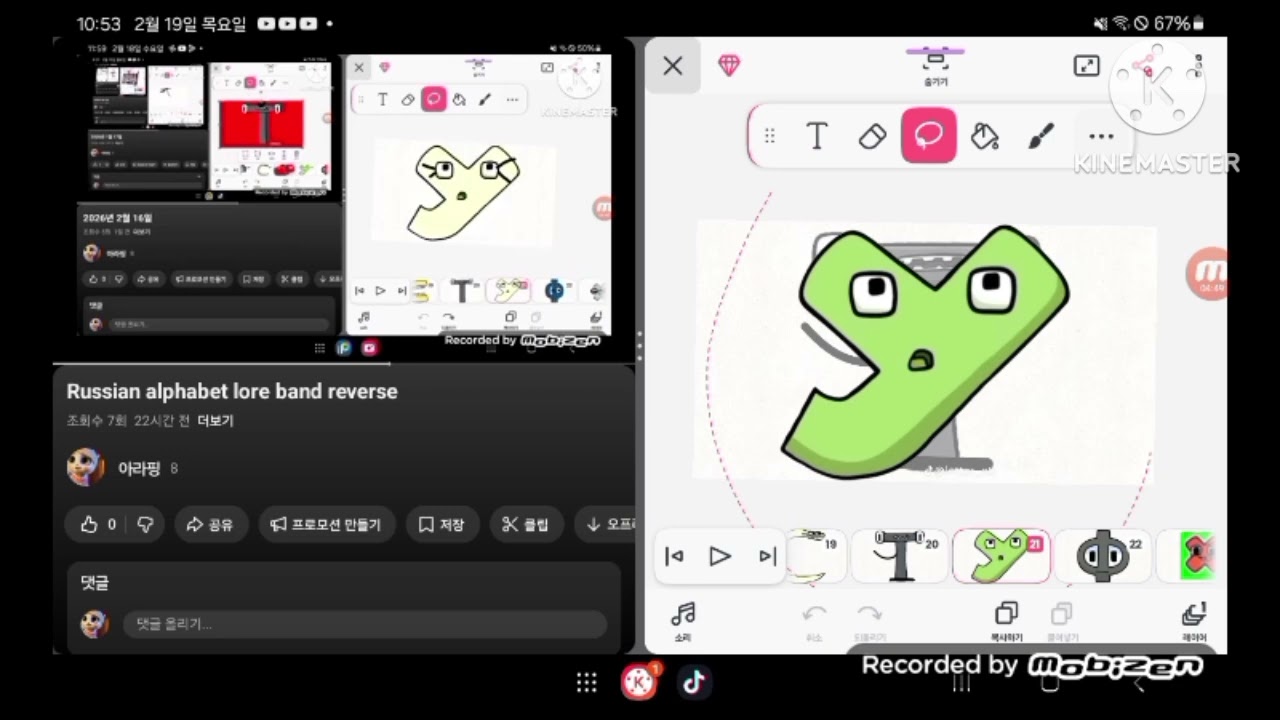Open the 아라핑 channel name
The height and width of the screenshot is (720, 1280).
139,468
